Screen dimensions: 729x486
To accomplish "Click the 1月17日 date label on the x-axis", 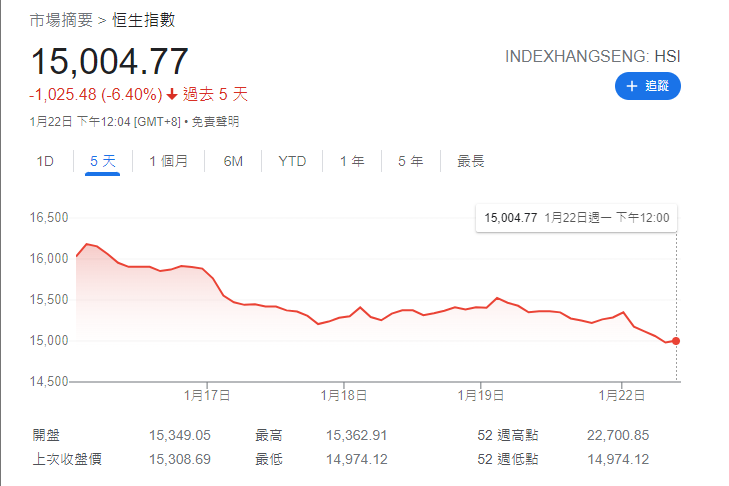I will coord(207,395).
